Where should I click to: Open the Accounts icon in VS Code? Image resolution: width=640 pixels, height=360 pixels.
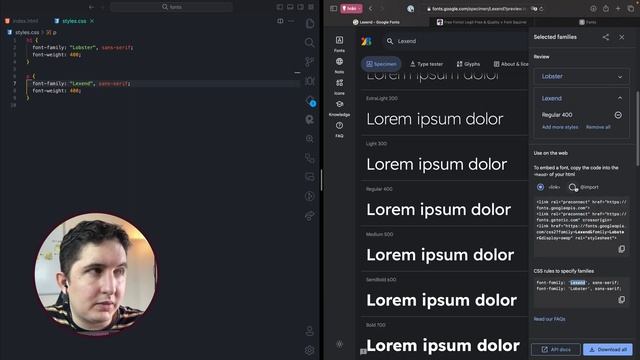[310, 331]
